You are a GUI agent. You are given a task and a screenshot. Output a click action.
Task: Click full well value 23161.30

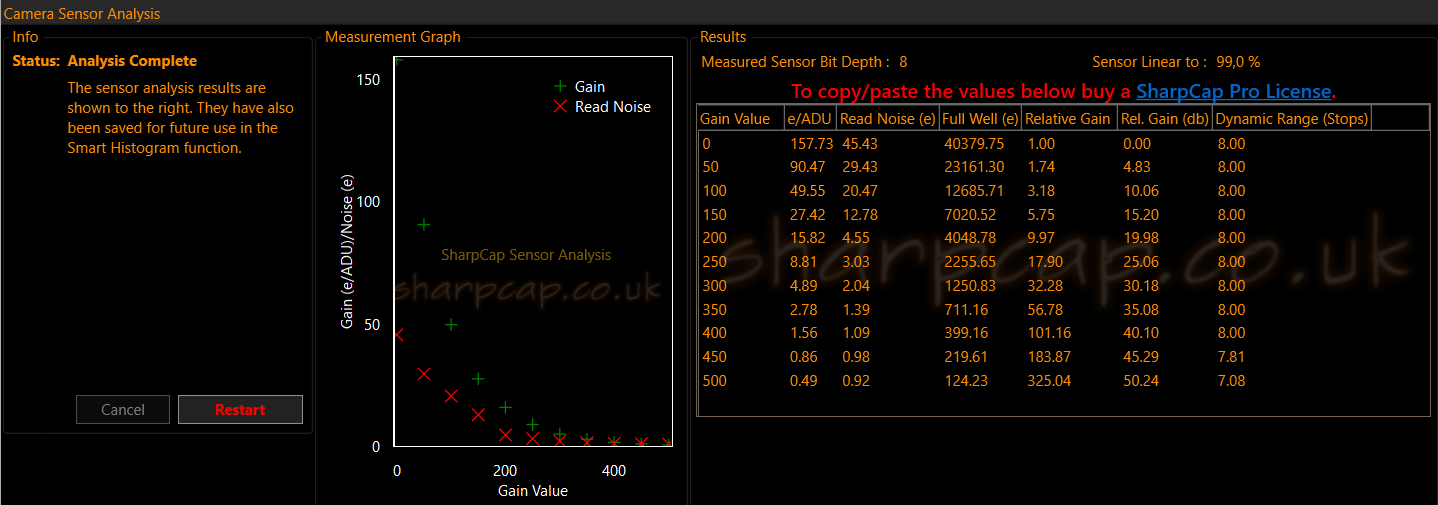coord(974,167)
